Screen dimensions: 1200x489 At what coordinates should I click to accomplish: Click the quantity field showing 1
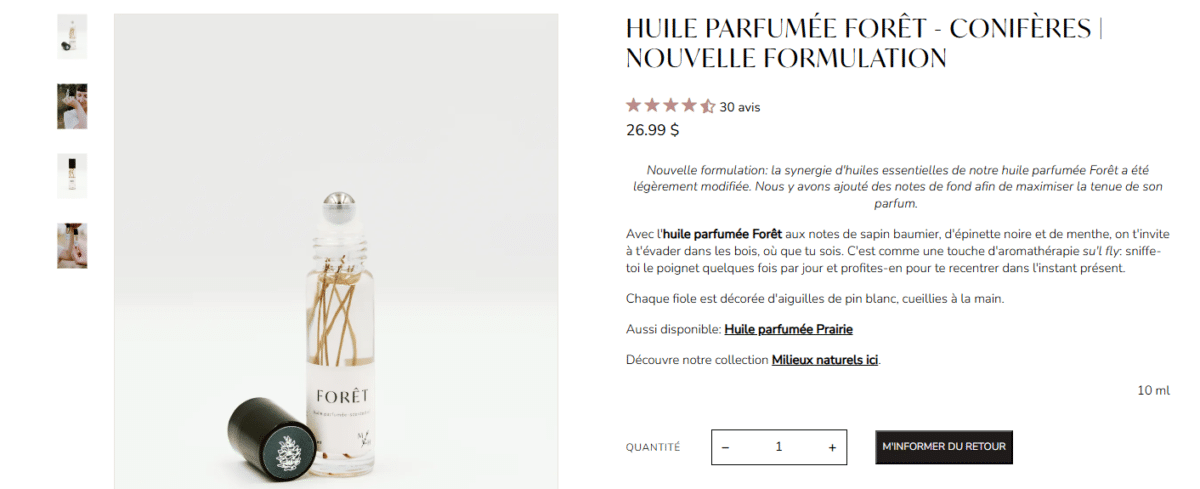pos(779,447)
